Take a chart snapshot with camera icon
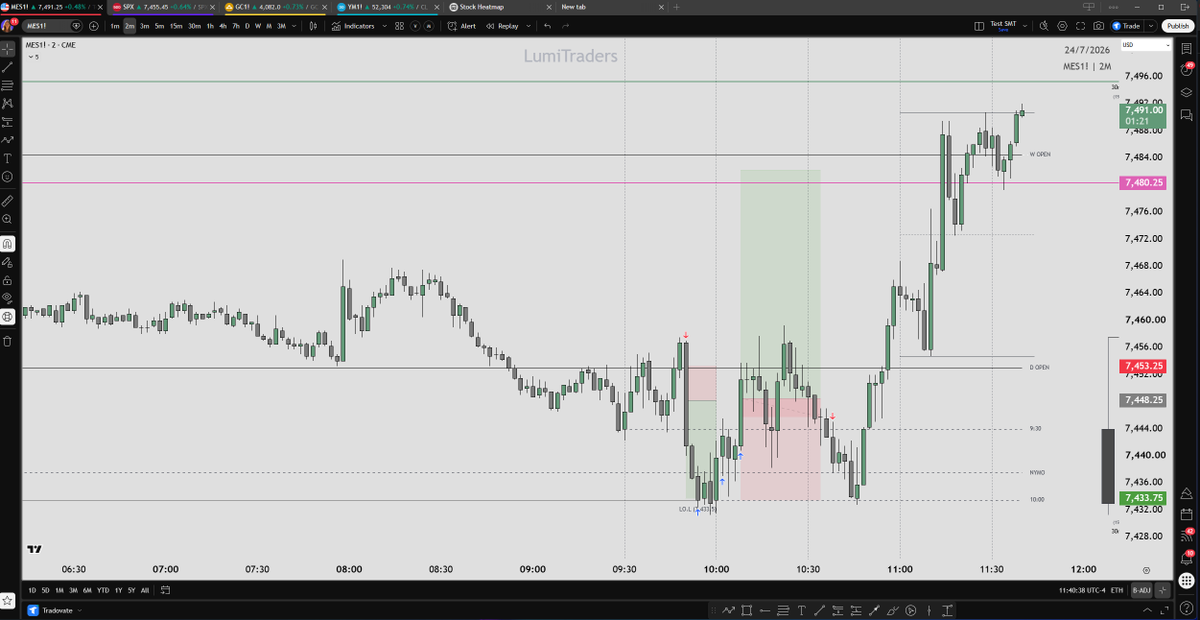1200x620 pixels. (1099, 26)
